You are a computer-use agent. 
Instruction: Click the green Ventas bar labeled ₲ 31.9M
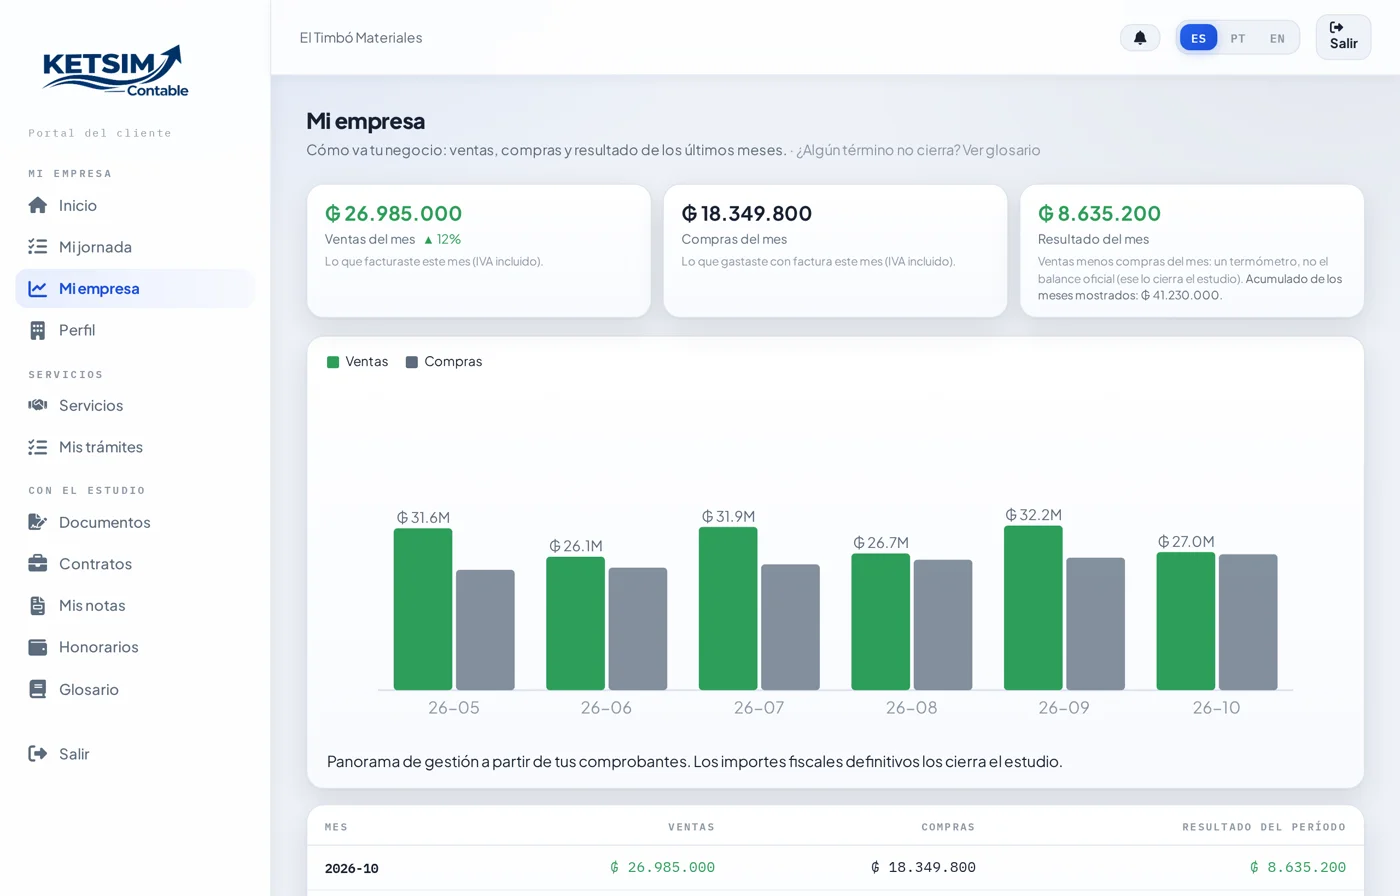[728, 608]
